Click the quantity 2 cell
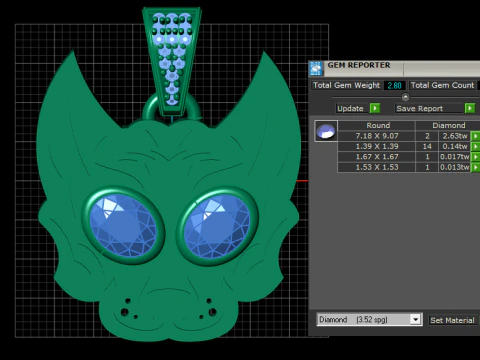This screenshot has height=360, width=480. coord(427,136)
